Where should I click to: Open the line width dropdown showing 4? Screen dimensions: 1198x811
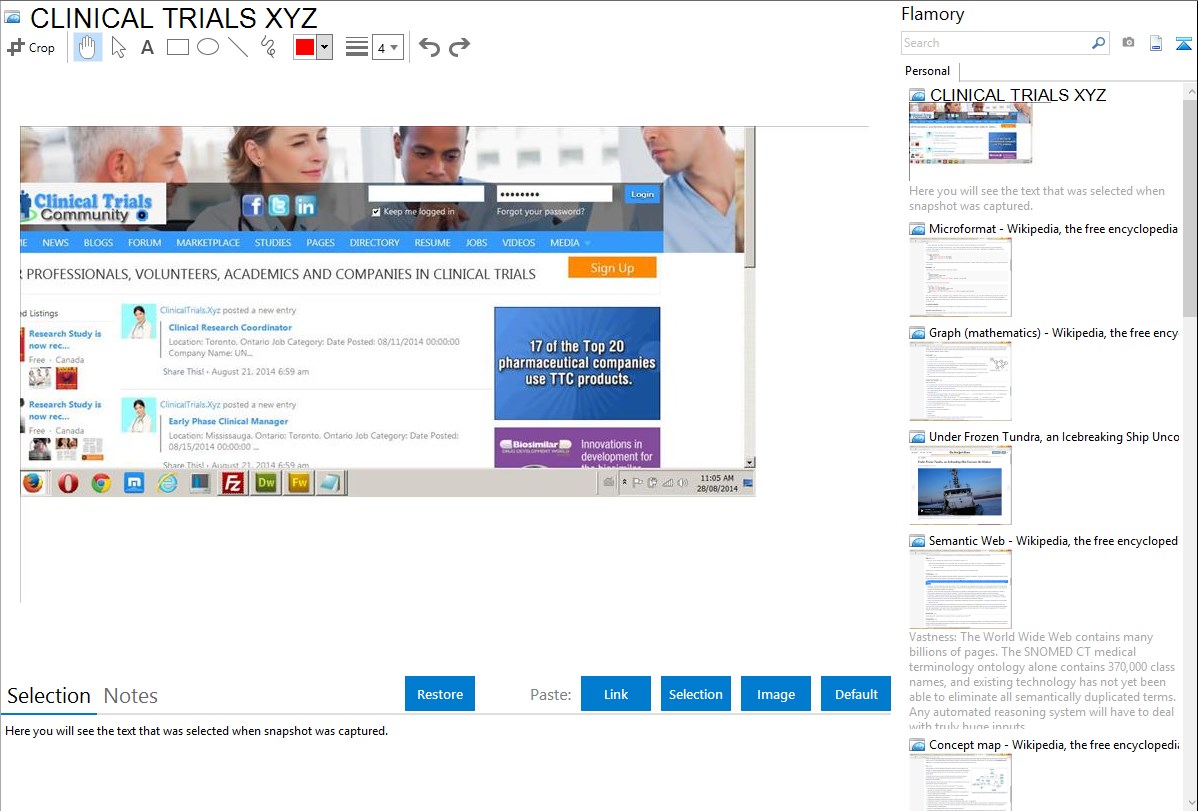pyautogui.click(x=387, y=47)
